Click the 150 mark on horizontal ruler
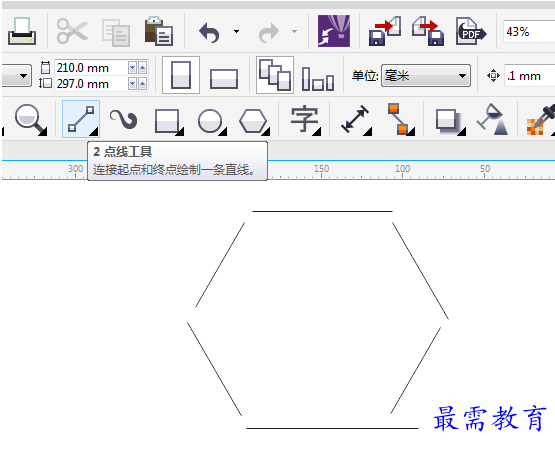 [321, 169]
